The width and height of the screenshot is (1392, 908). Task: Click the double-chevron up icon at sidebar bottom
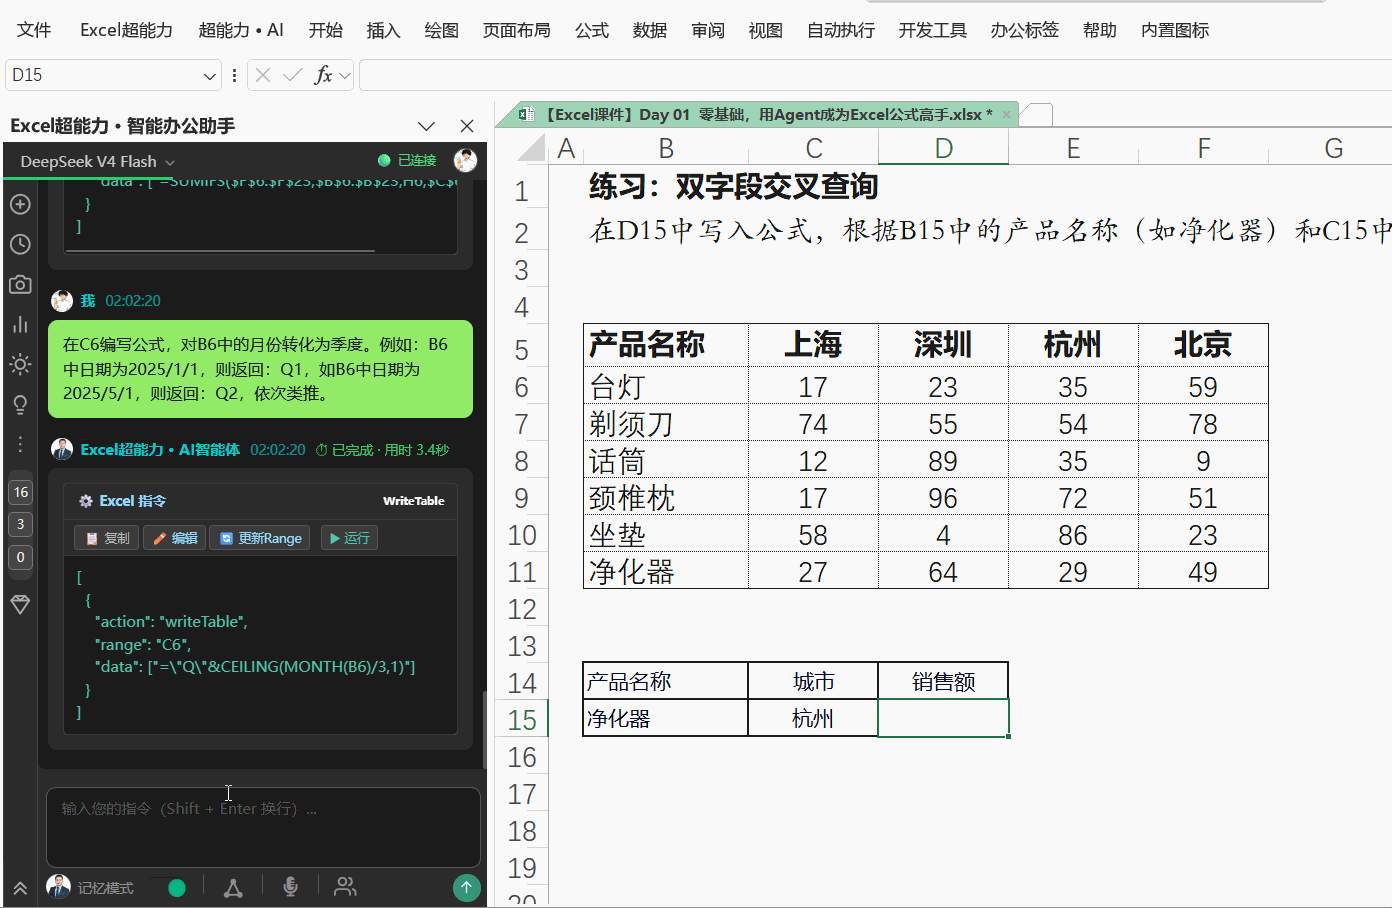tap(20, 888)
